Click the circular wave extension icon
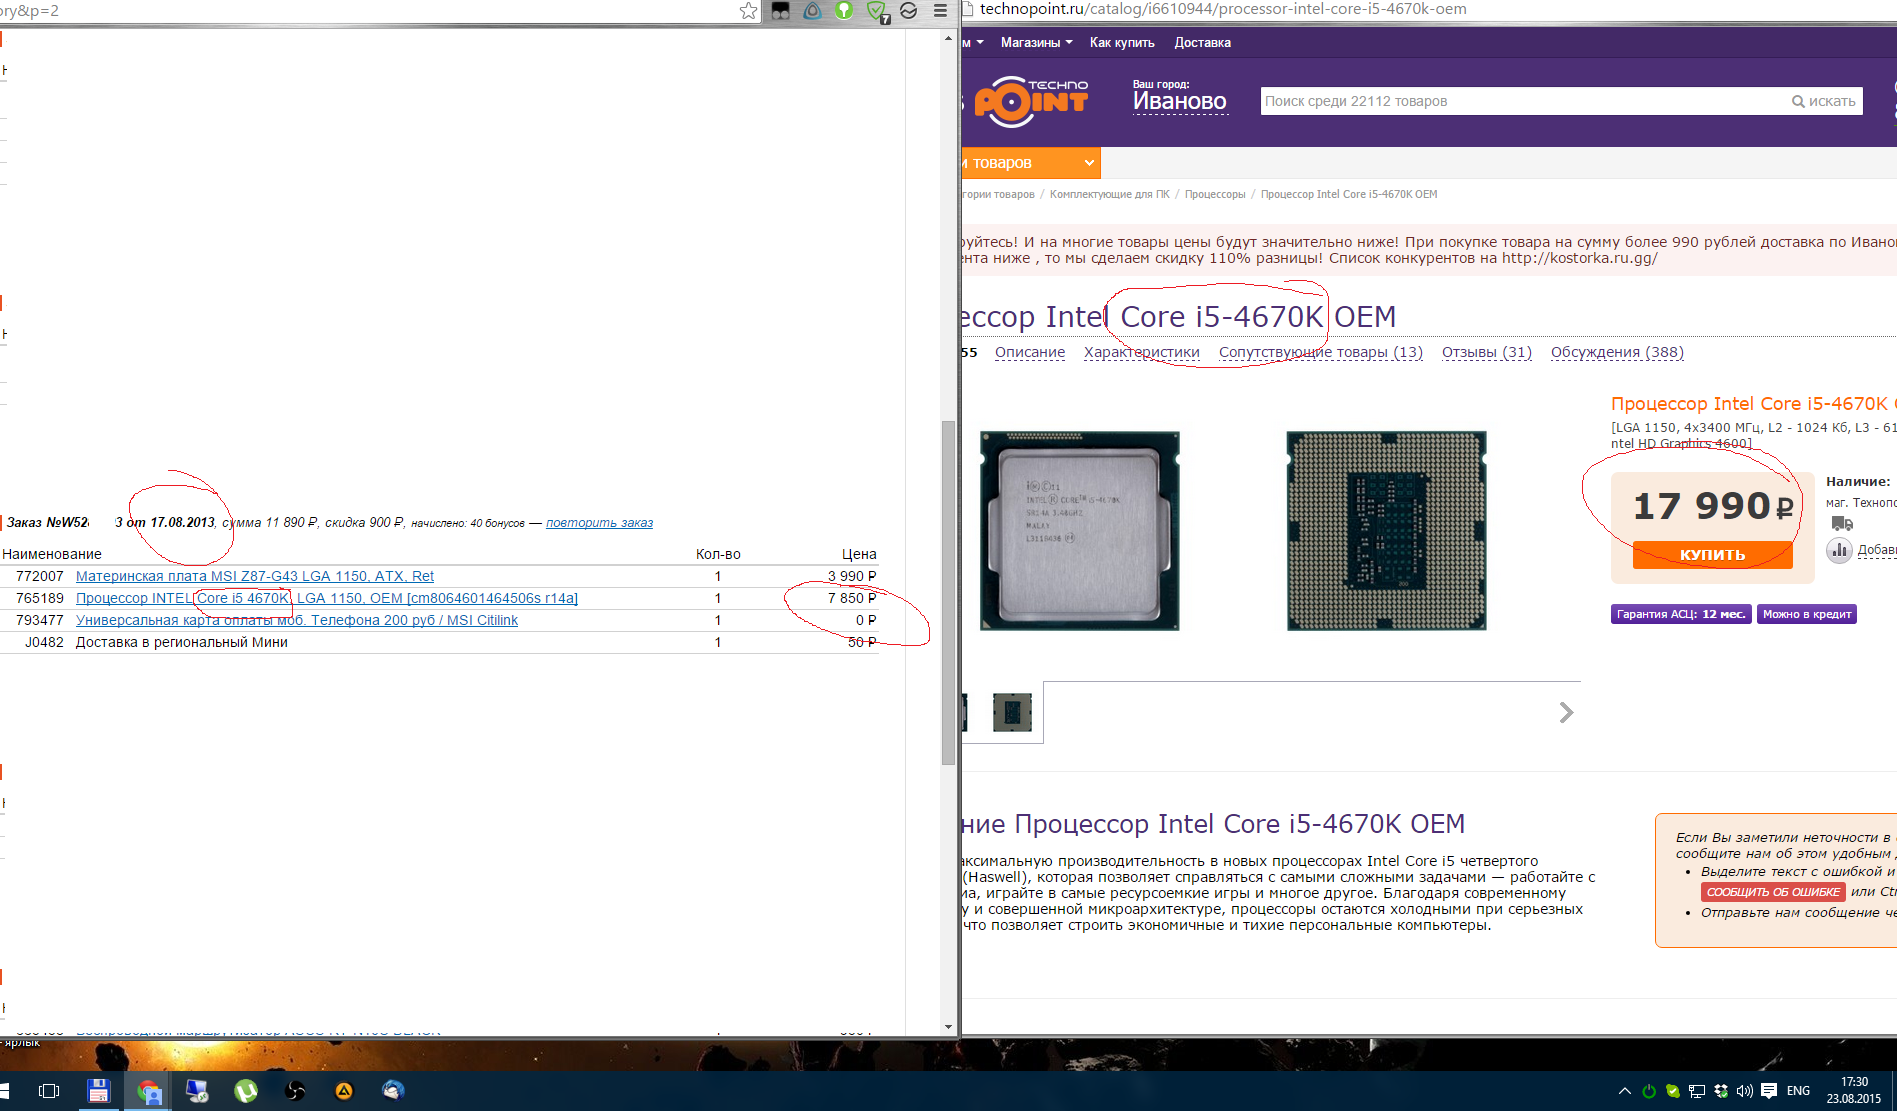Screen dimensions: 1897x1111 point(909,11)
